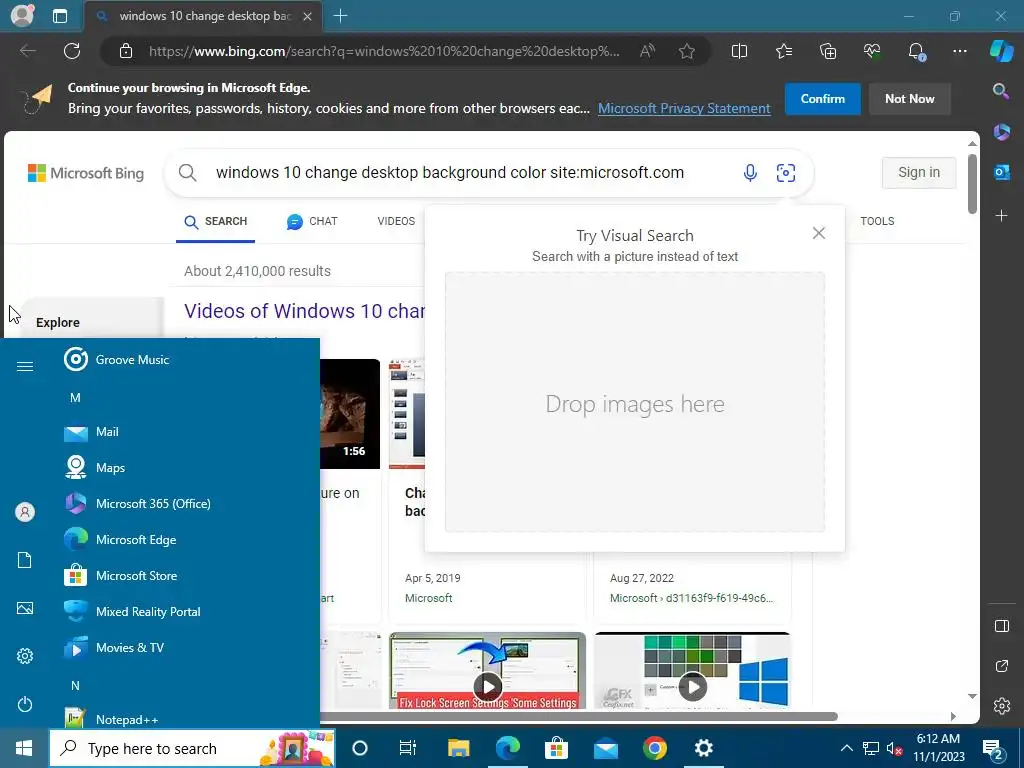Click the Bing Sign in button
This screenshot has width=1024, height=768.
[x=919, y=172]
